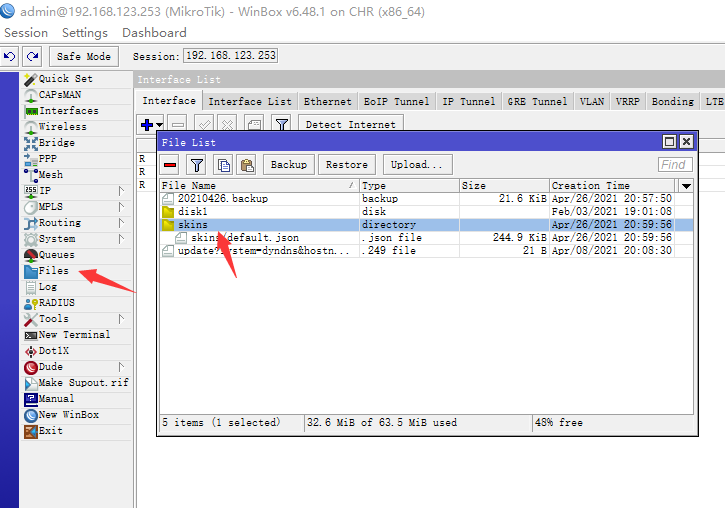The width and height of the screenshot is (725, 508).
Task: Click the paste file icon
Action: pos(247,165)
